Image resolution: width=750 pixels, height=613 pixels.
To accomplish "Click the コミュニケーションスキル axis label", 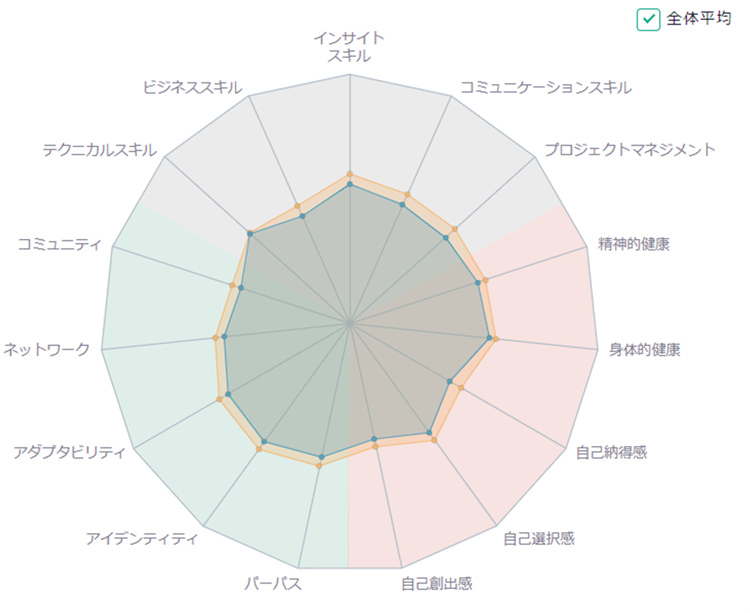I will tap(546, 88).
